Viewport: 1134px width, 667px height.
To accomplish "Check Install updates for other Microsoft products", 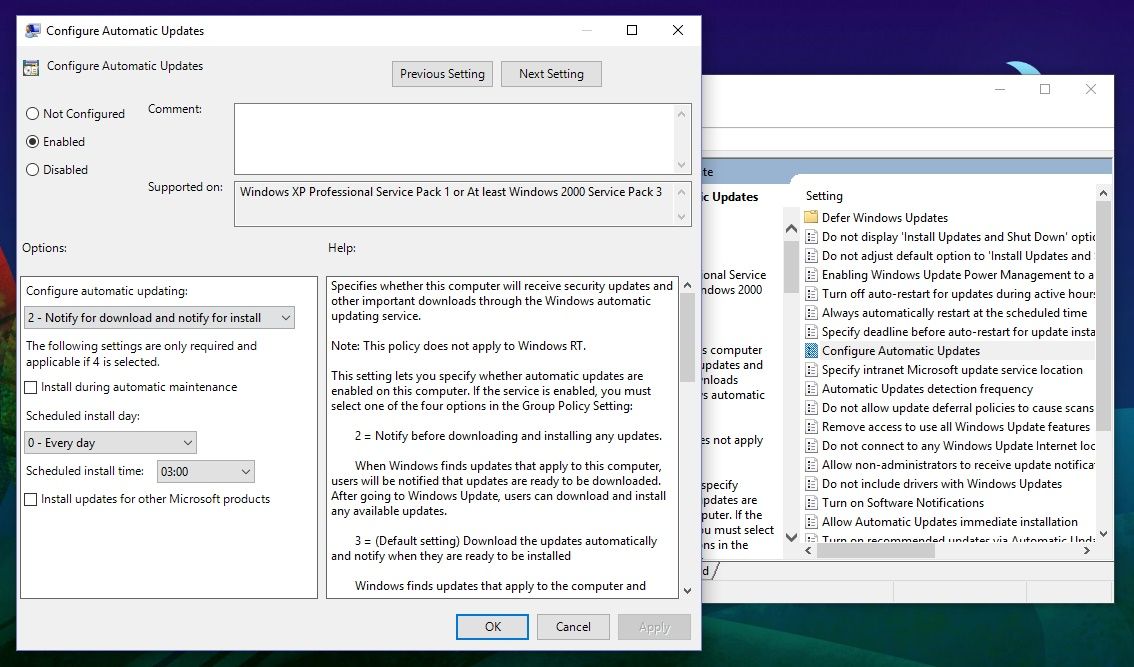I will [x=32, y=499].
